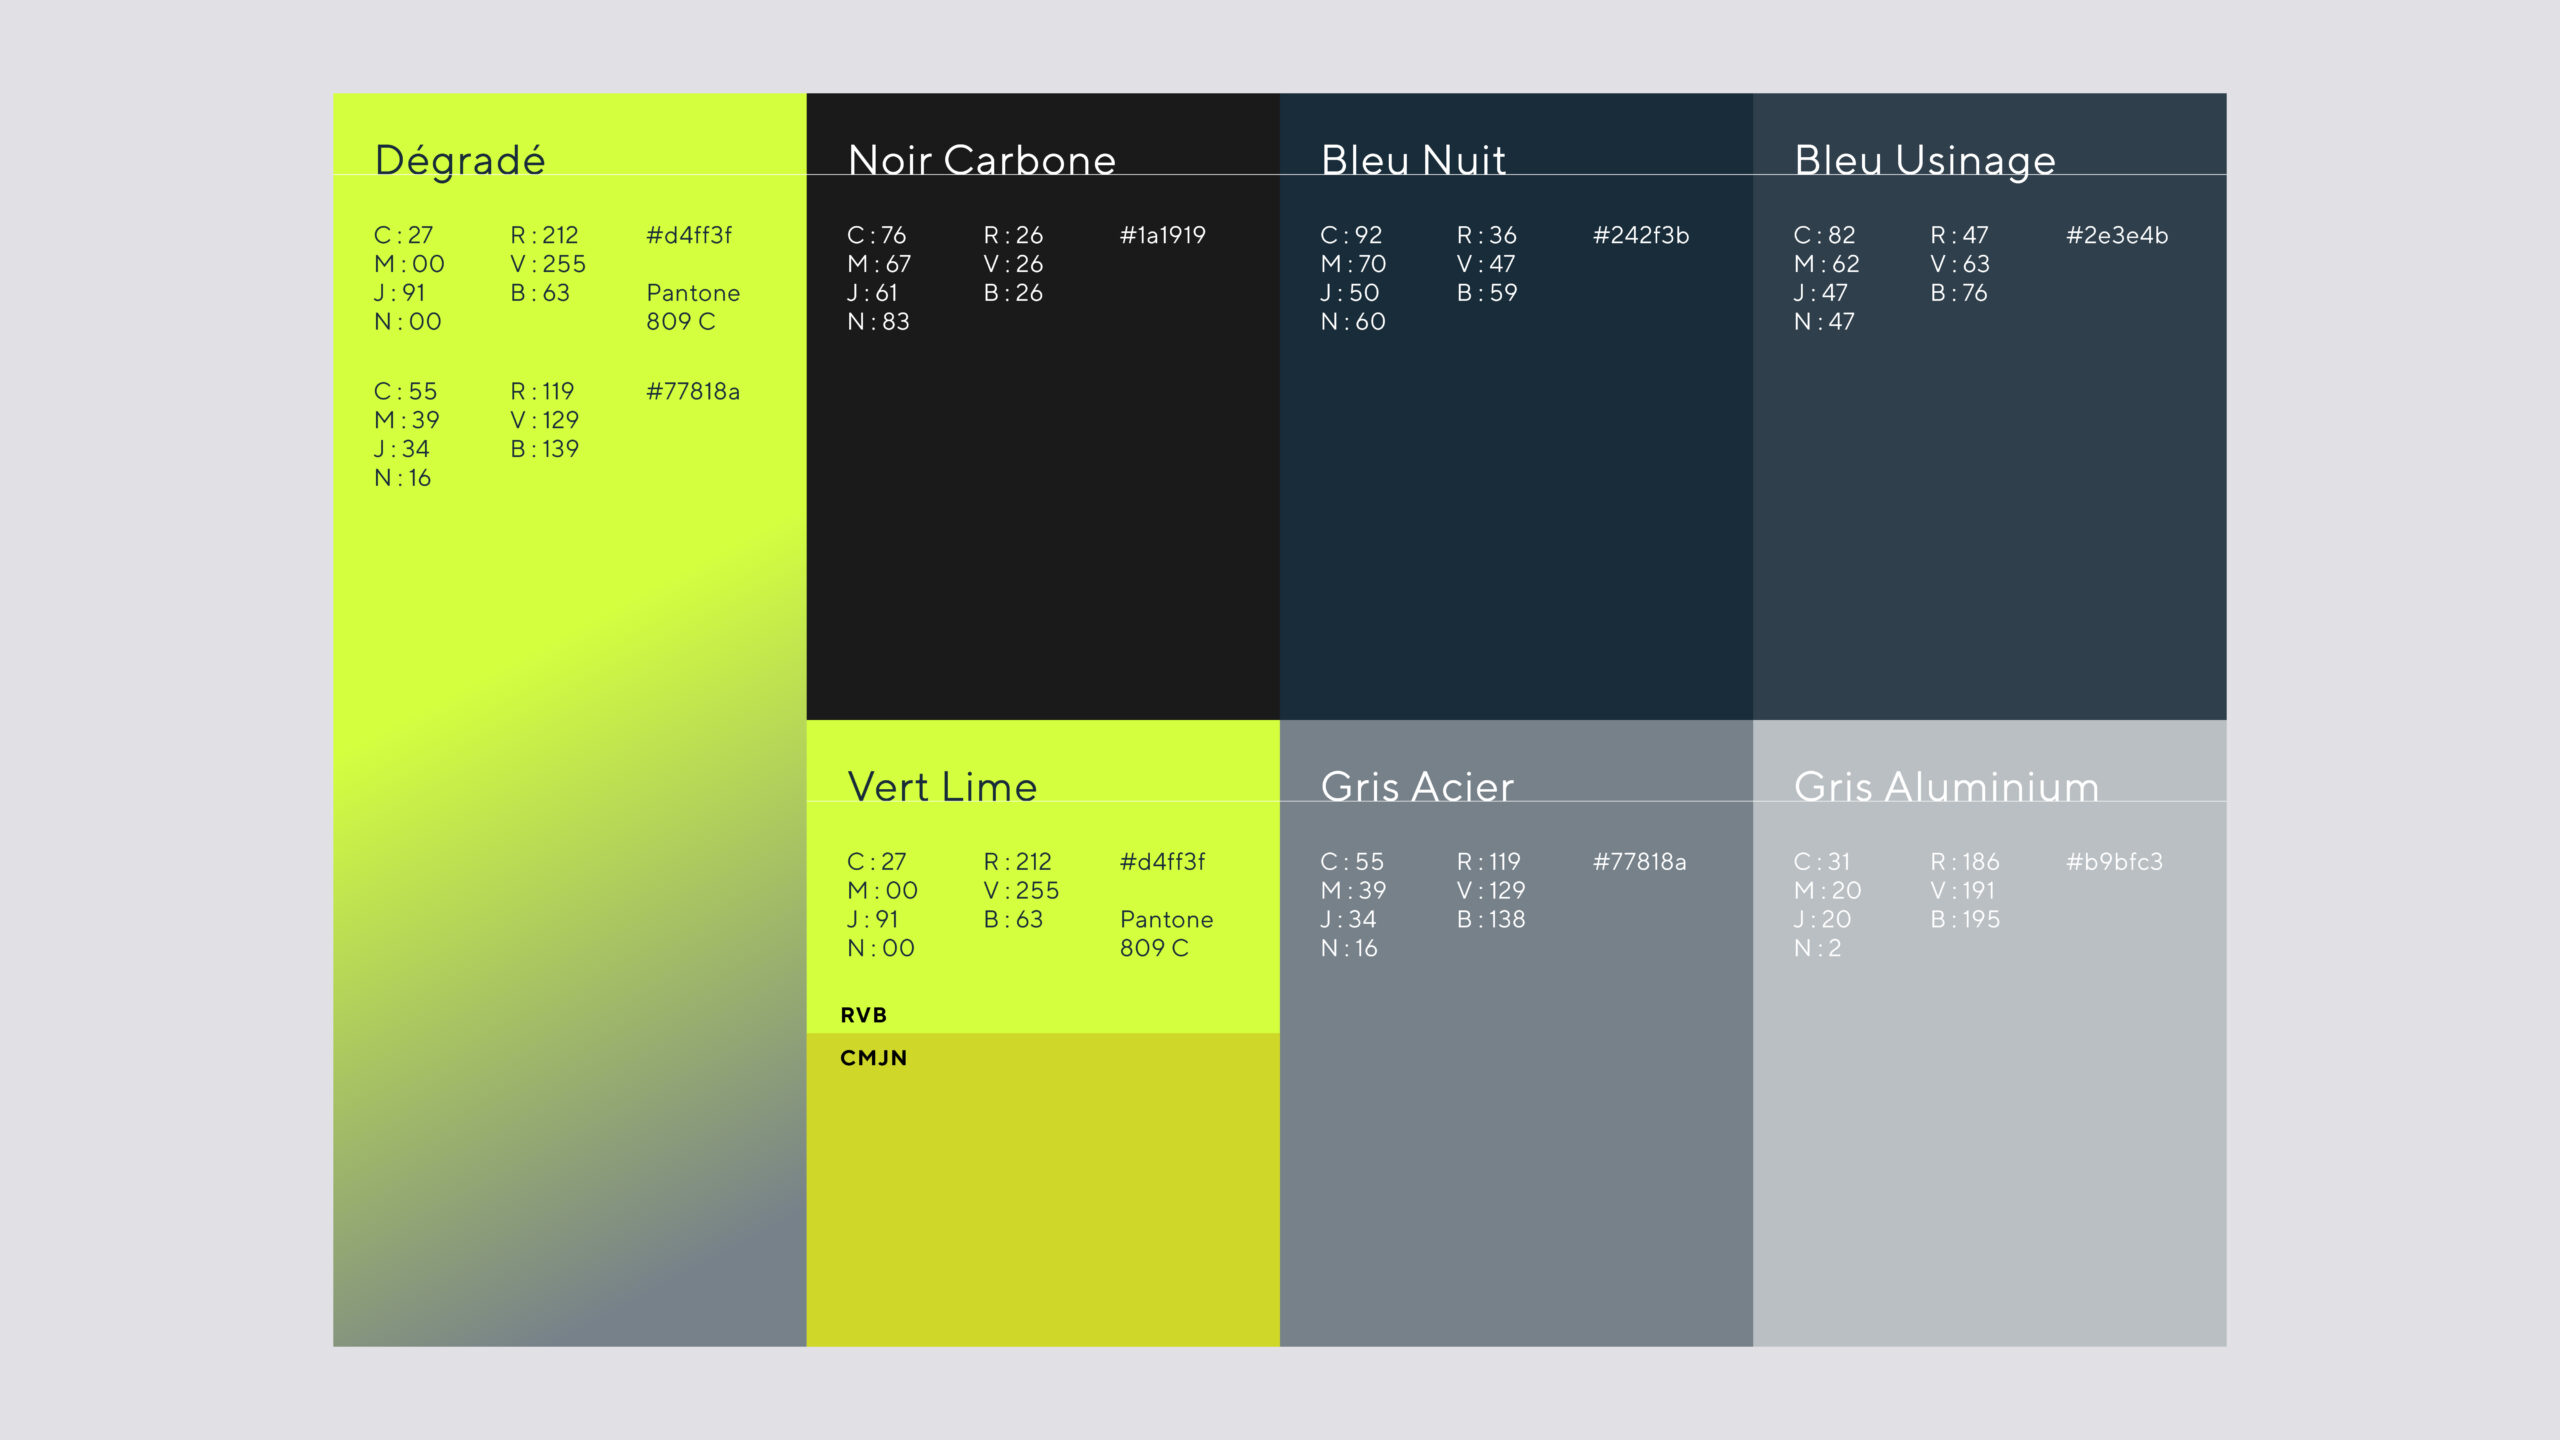Screen dimensions: 2560x1440
Task: Select the Noir Carbone color swatch
Action: tap(1042, 520)
